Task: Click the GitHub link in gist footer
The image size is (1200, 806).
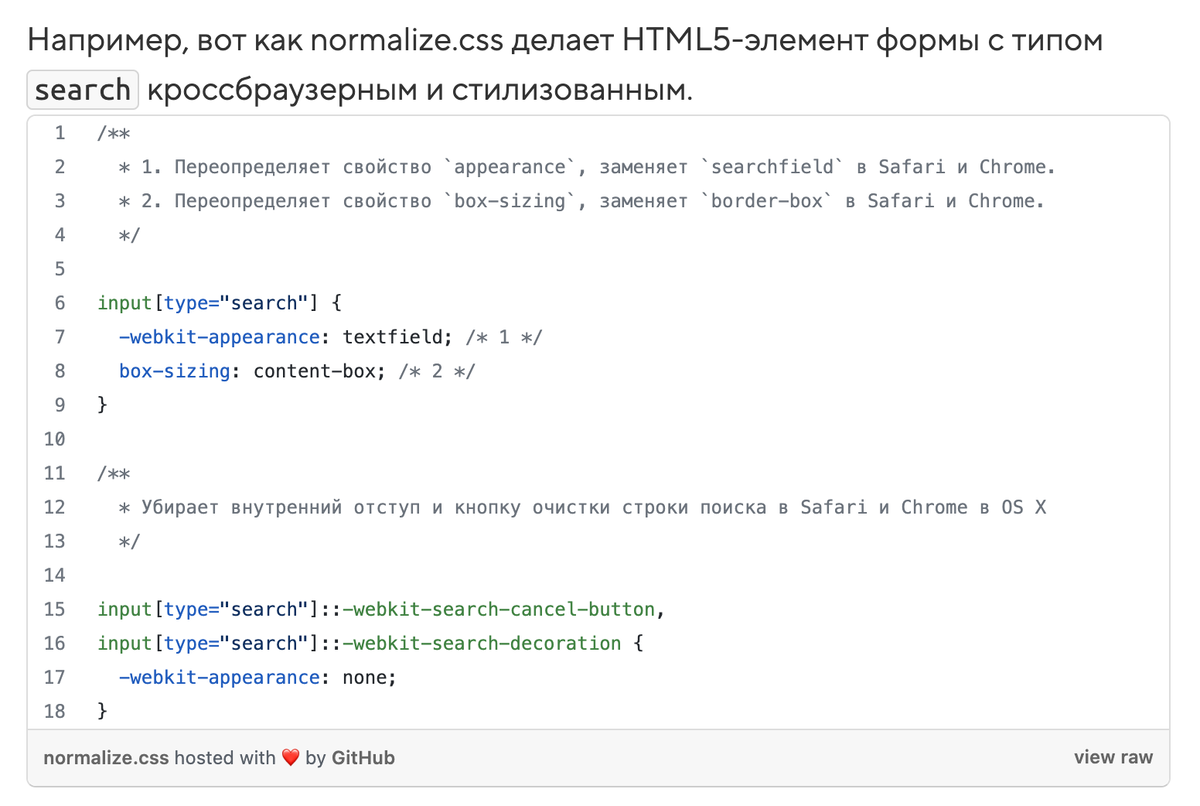Action: coord(363,758)
